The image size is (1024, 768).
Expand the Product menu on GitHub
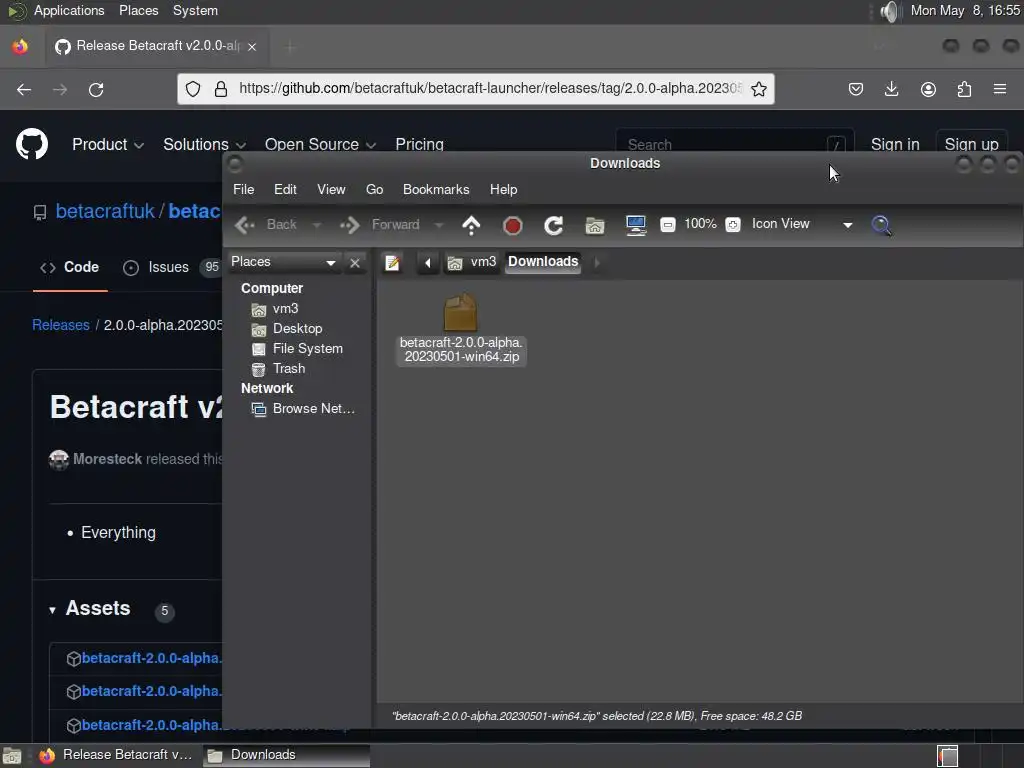[x=108, y=144]
